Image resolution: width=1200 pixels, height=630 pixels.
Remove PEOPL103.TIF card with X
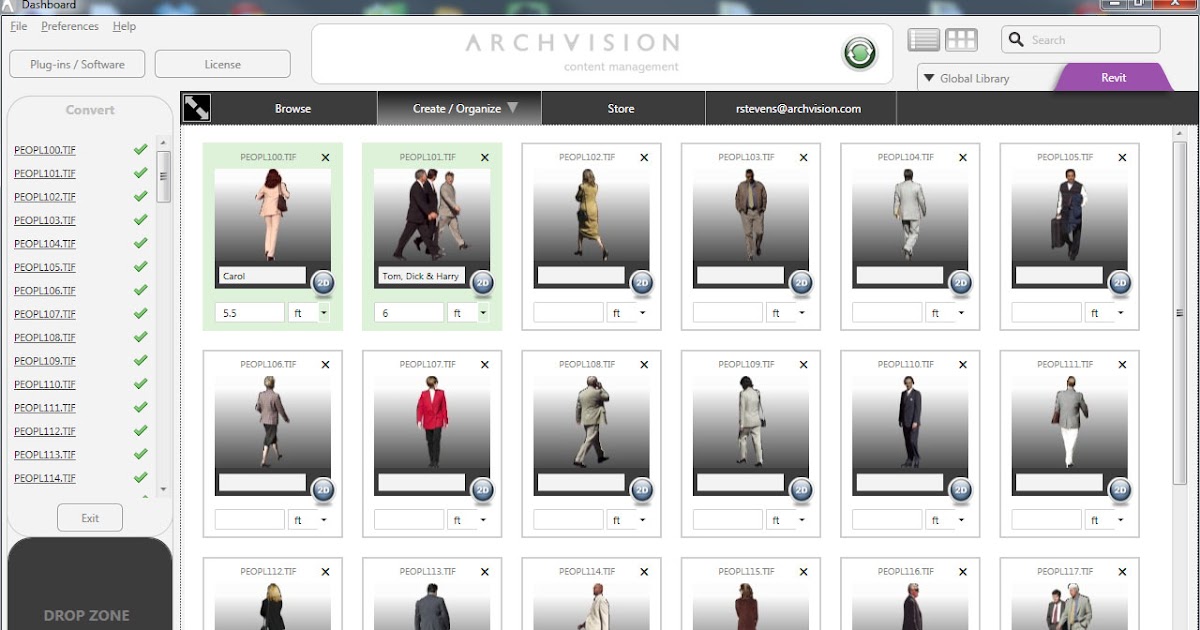click(804, 158)
